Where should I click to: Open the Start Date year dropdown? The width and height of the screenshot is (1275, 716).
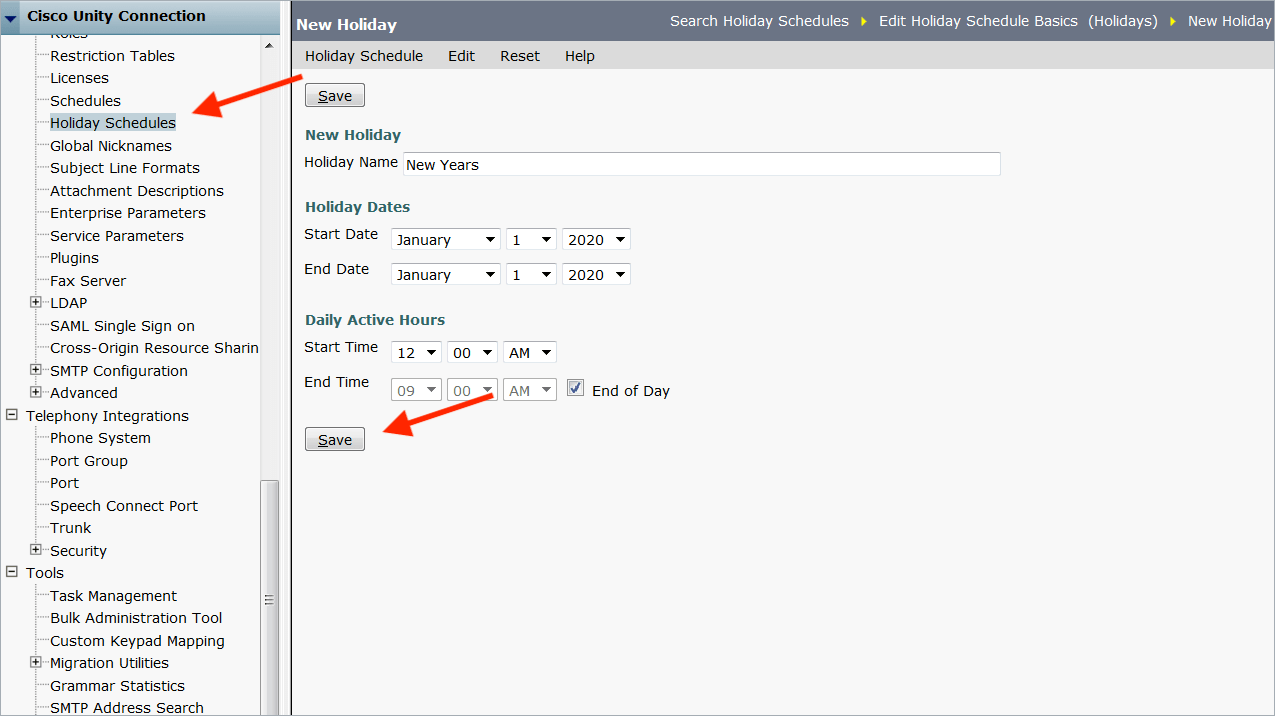pos(596,240)
